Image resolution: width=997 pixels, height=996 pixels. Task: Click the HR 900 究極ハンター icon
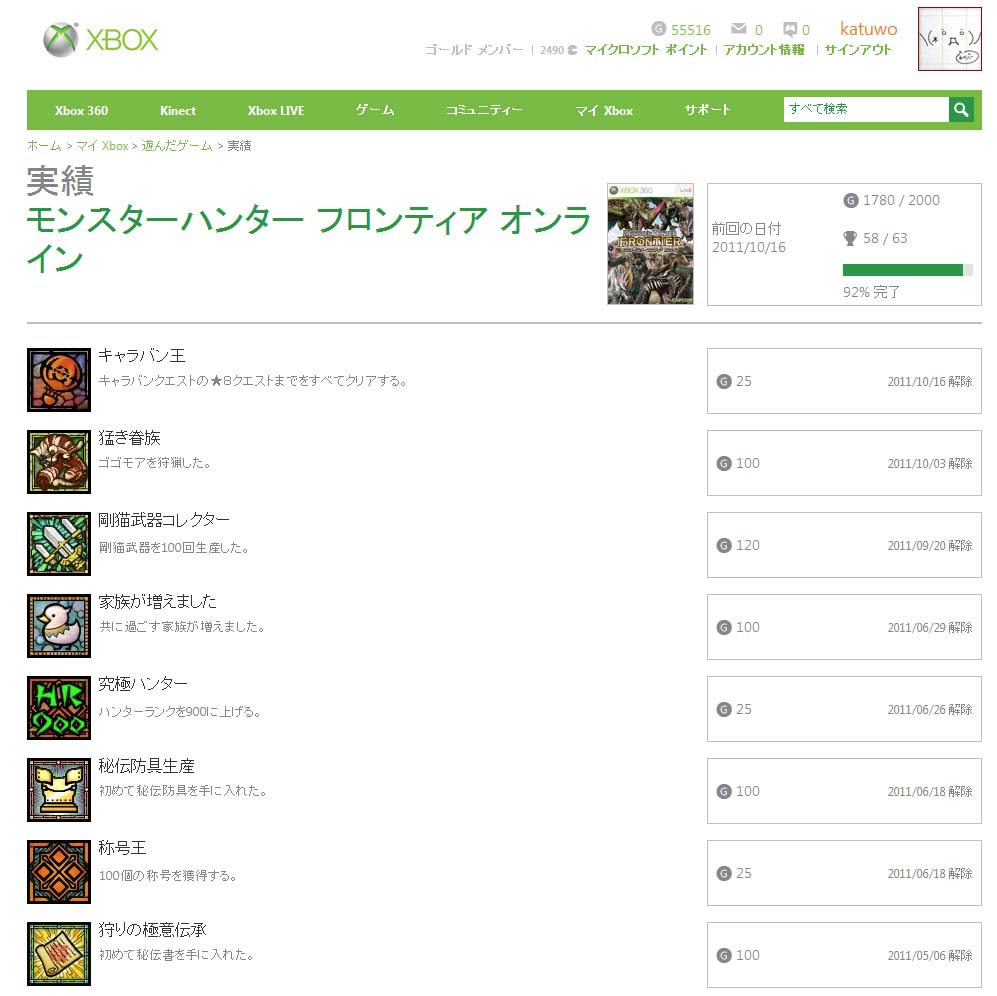pos(58,708)
